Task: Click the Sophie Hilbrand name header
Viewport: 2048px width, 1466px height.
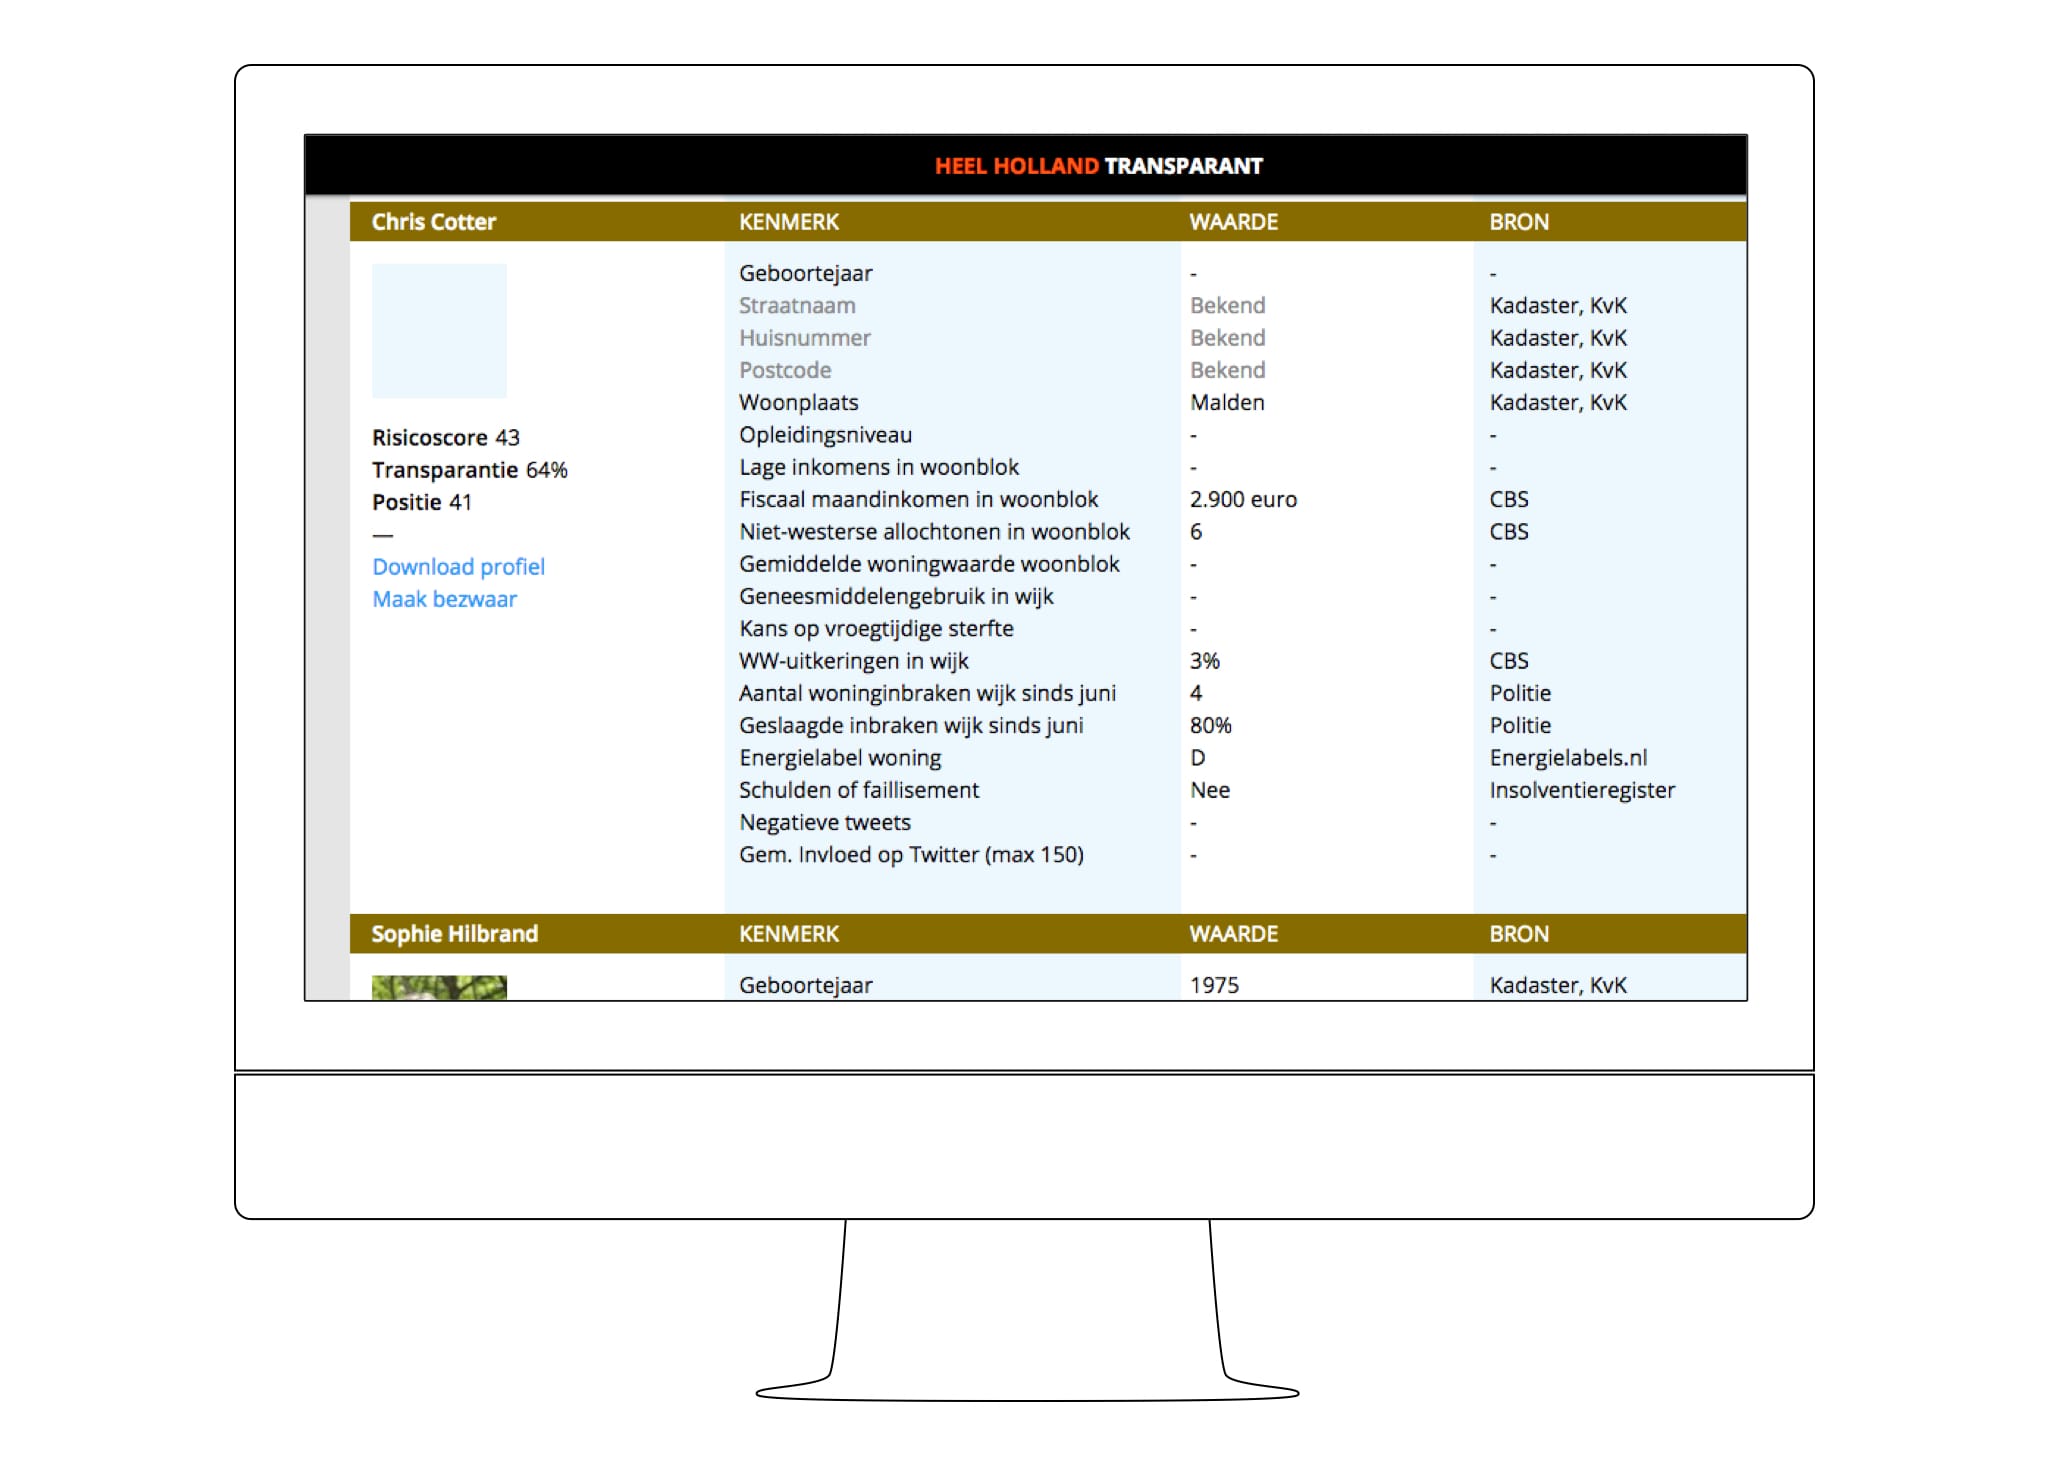Action: click(x=454, y=934)
